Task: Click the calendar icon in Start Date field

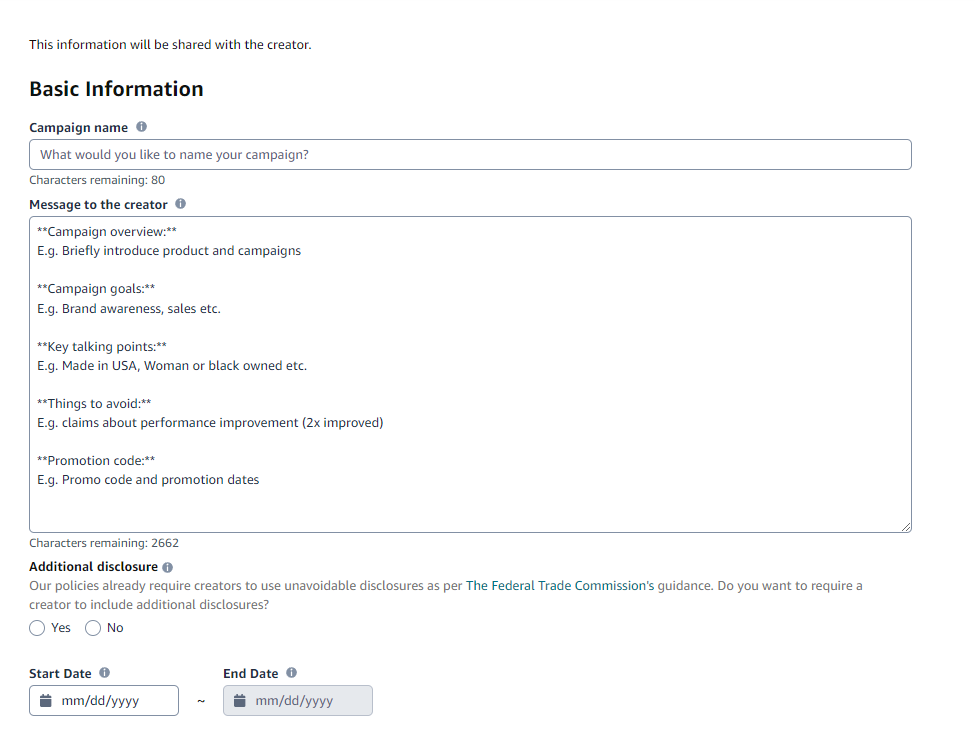Action: (45, 700)
